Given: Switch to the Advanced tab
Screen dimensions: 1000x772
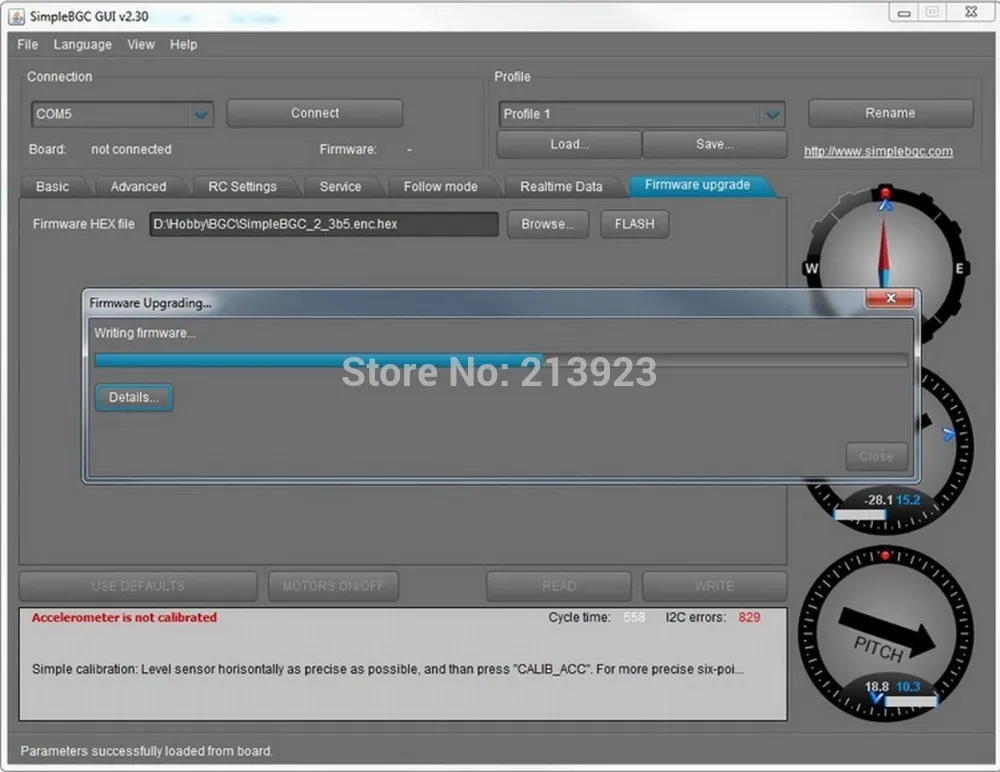Looking at the screenshot, I should [138, 187].
